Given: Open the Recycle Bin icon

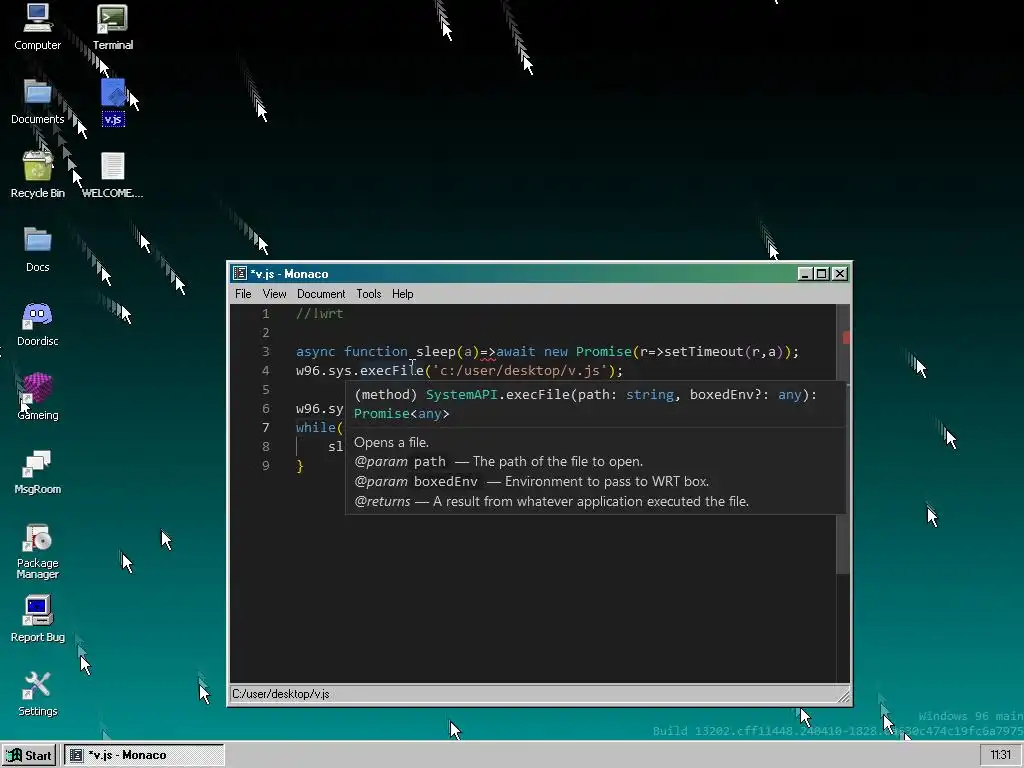Looking at the screenshot, I should (37, 174).
